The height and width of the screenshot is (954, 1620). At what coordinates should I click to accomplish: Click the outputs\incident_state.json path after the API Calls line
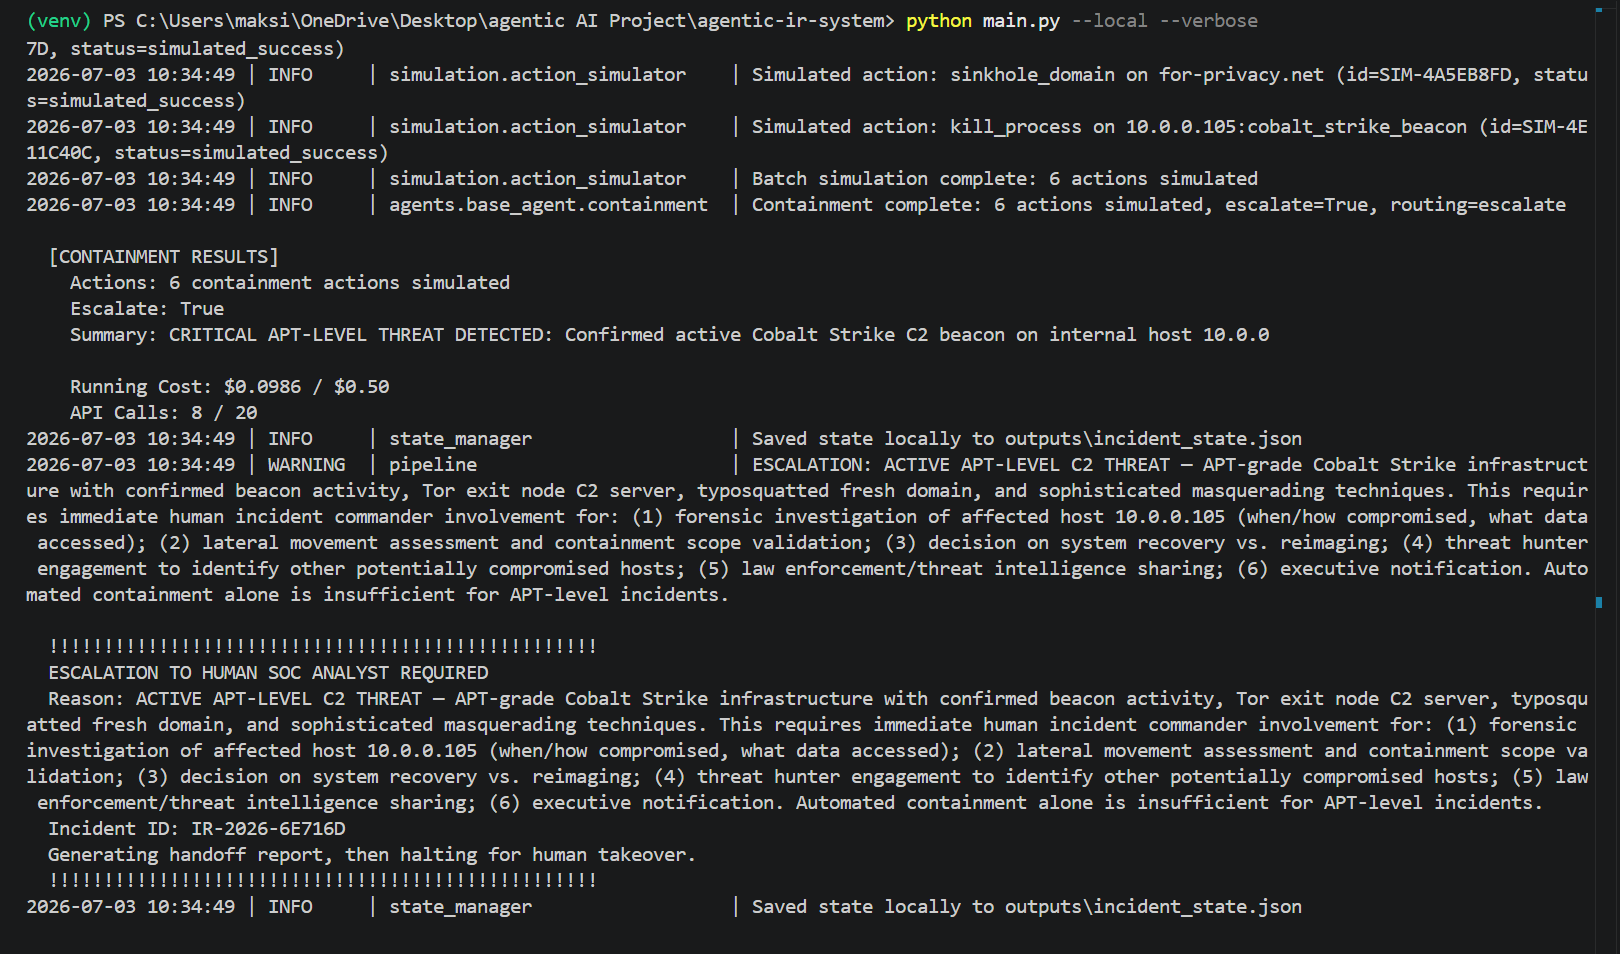point(1153,439)
